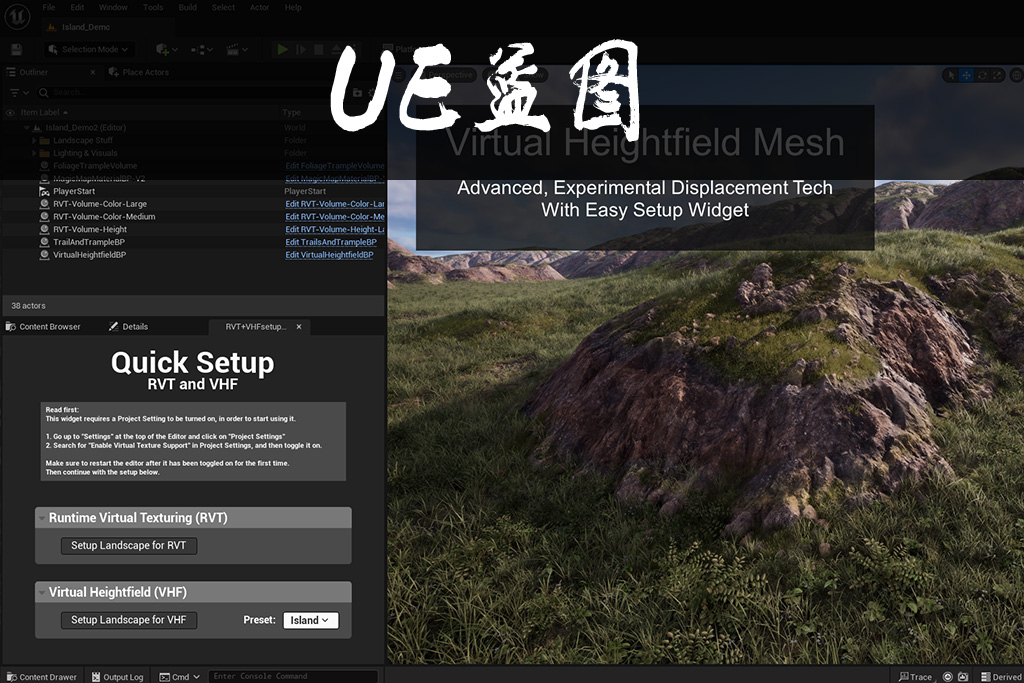Select the viewport select-objects cursor tool
Screen dimensions: 1024x683
coord(951,75)
